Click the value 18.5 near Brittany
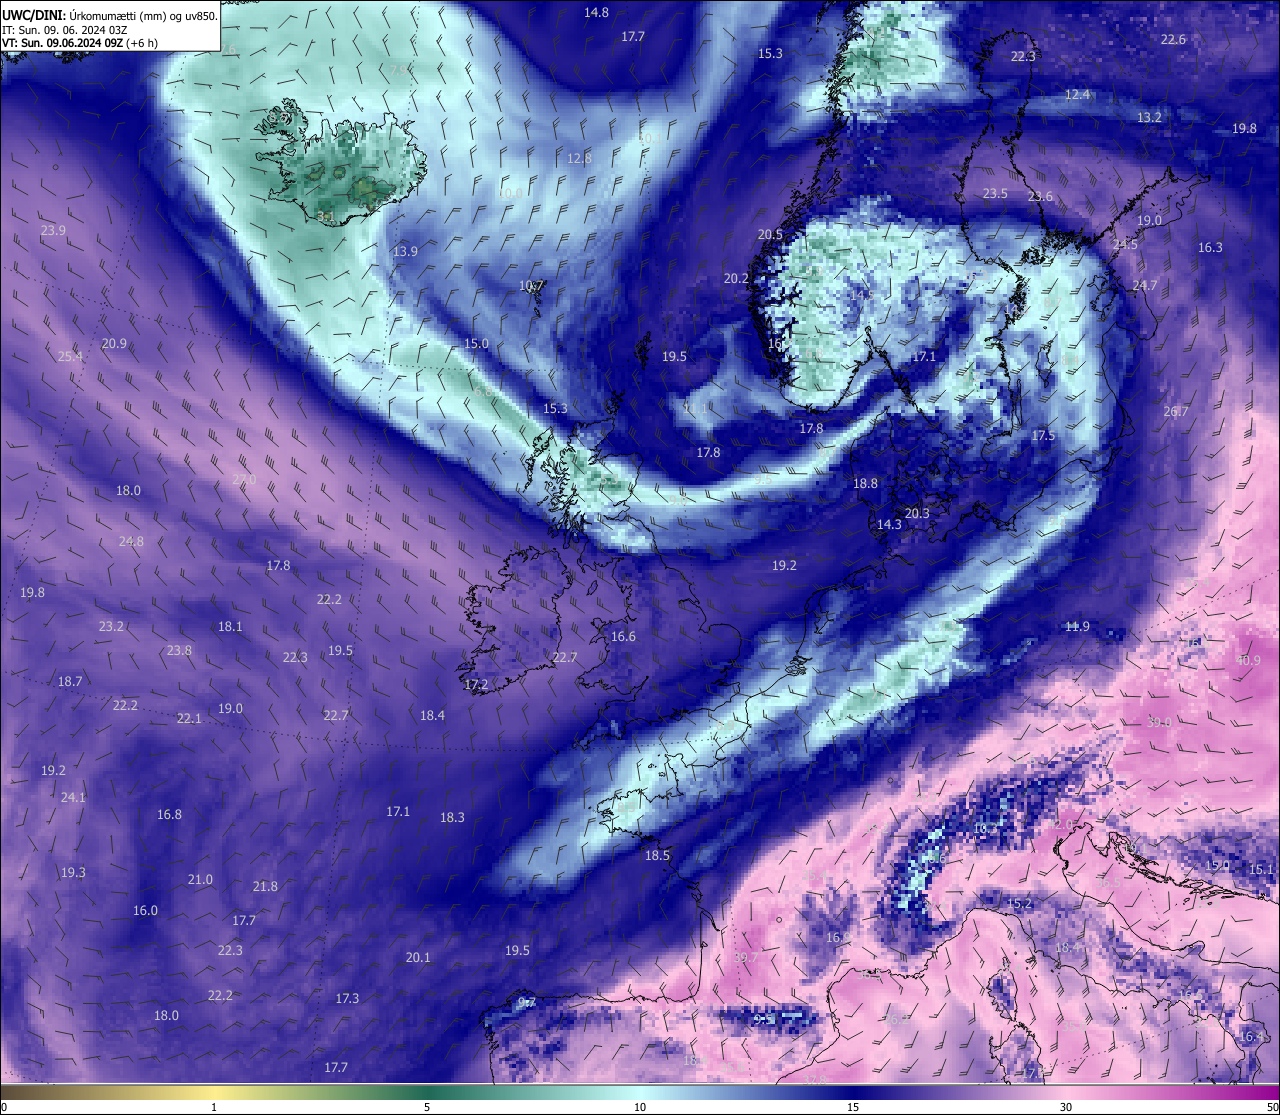The width and height of the screenshot is (1280, 1115). click(657, 856)
